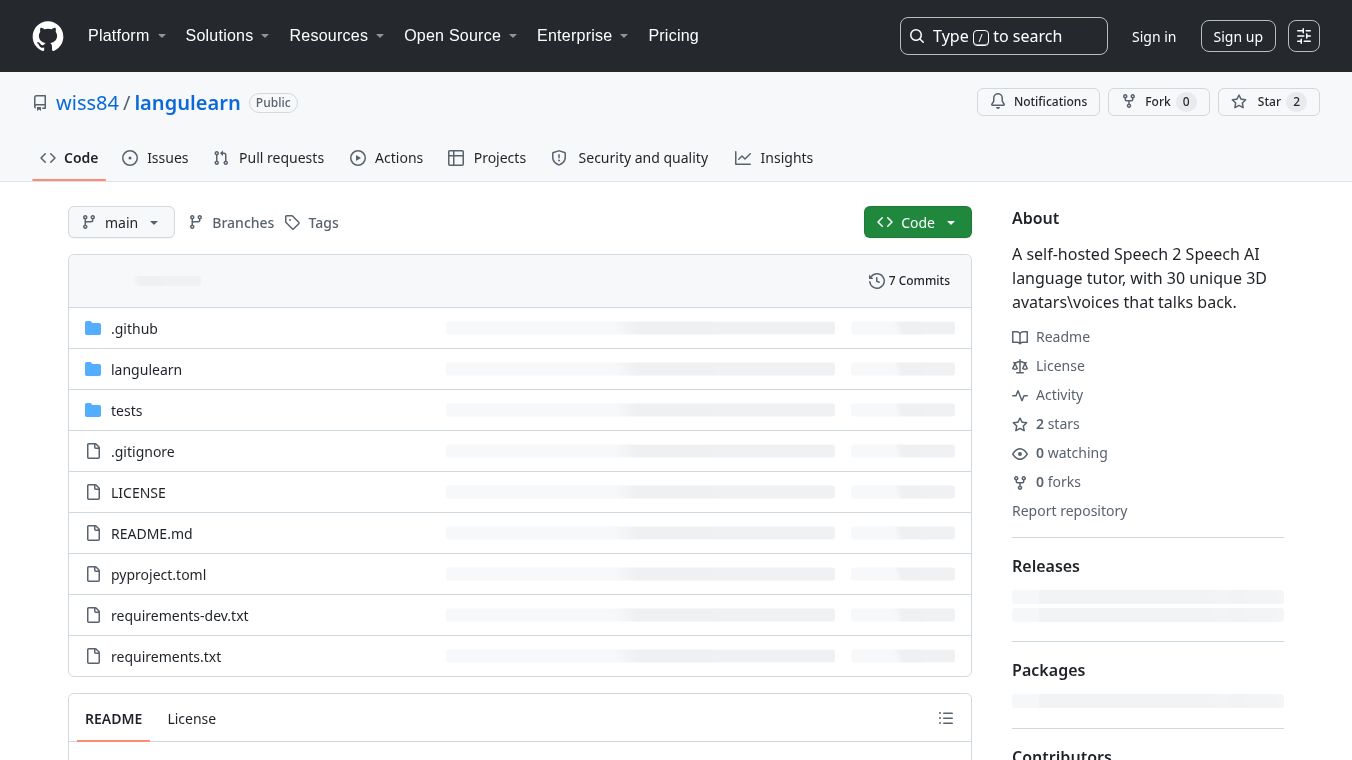Open the wiss84 owner profile link
Screen dimensions: 1352x760
click(87, 103)
